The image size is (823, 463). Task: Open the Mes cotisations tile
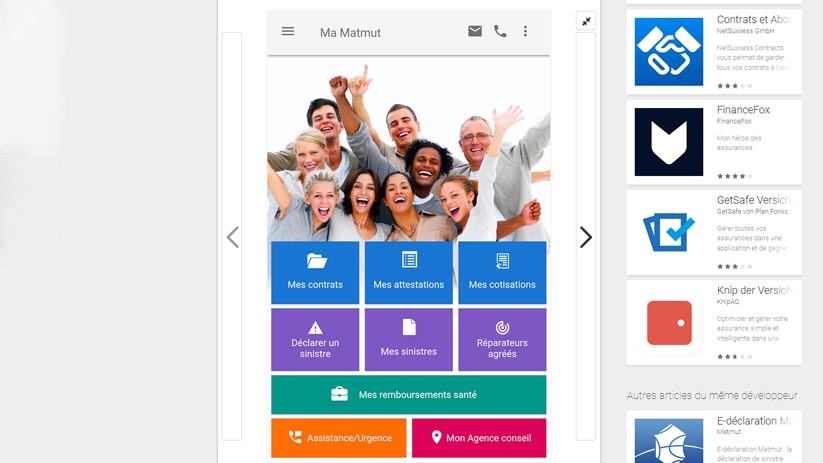click(x=502, y=272)
